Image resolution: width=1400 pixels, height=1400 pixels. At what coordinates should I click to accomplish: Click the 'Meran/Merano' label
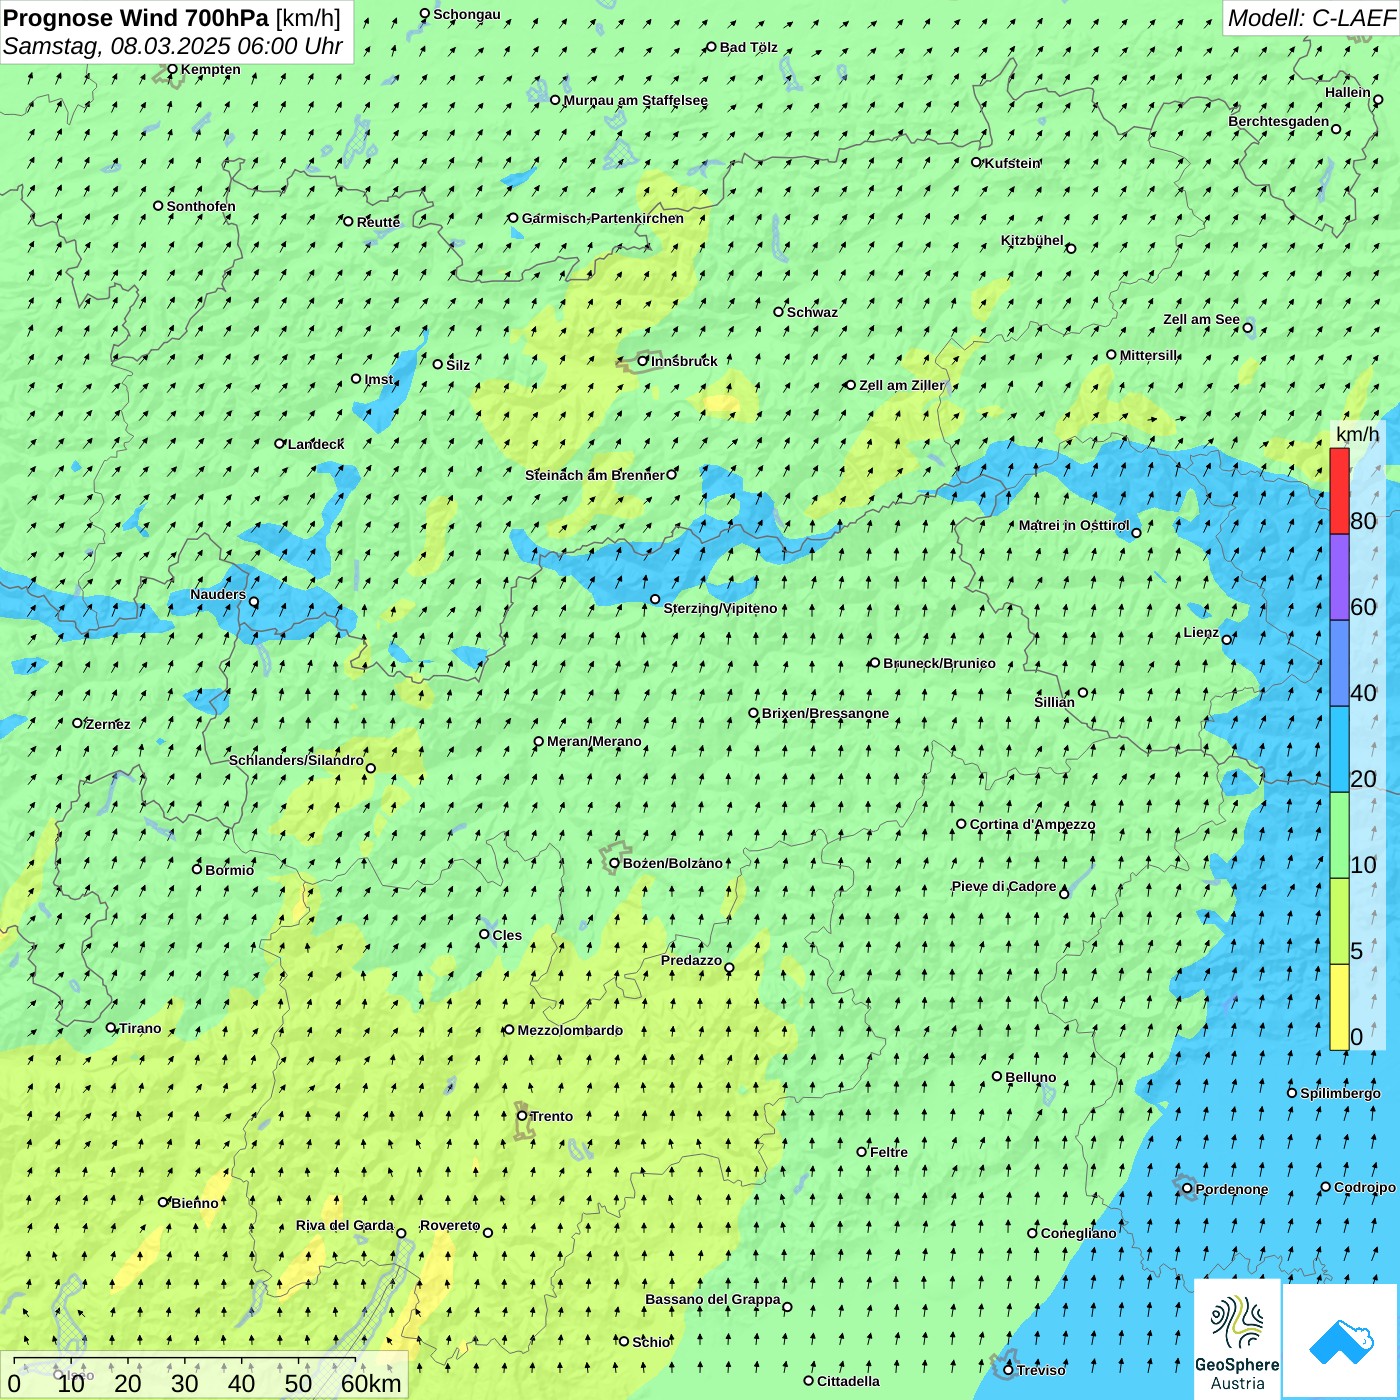(594, 741)
